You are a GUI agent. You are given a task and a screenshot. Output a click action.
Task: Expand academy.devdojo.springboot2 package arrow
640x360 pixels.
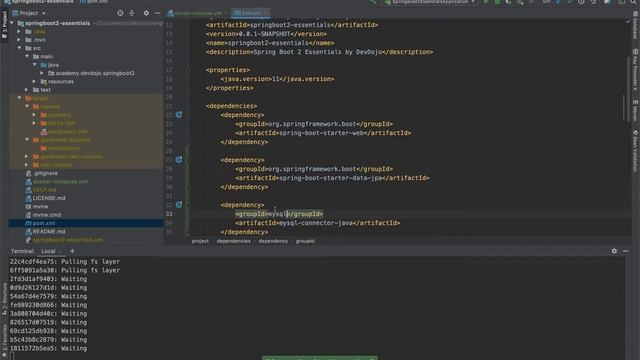[x=42, y=73]
